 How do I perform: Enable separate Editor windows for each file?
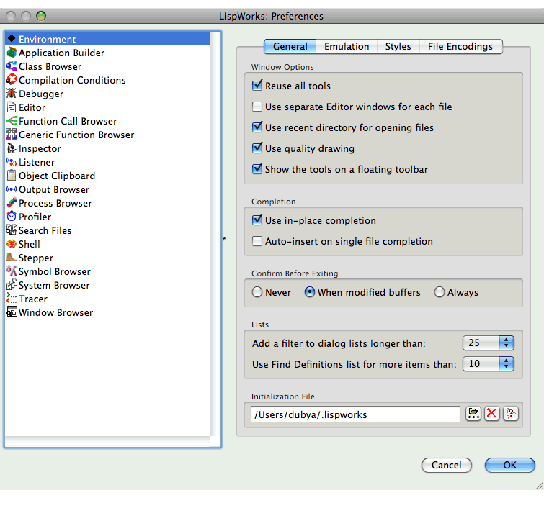click(x=257, y=106)
